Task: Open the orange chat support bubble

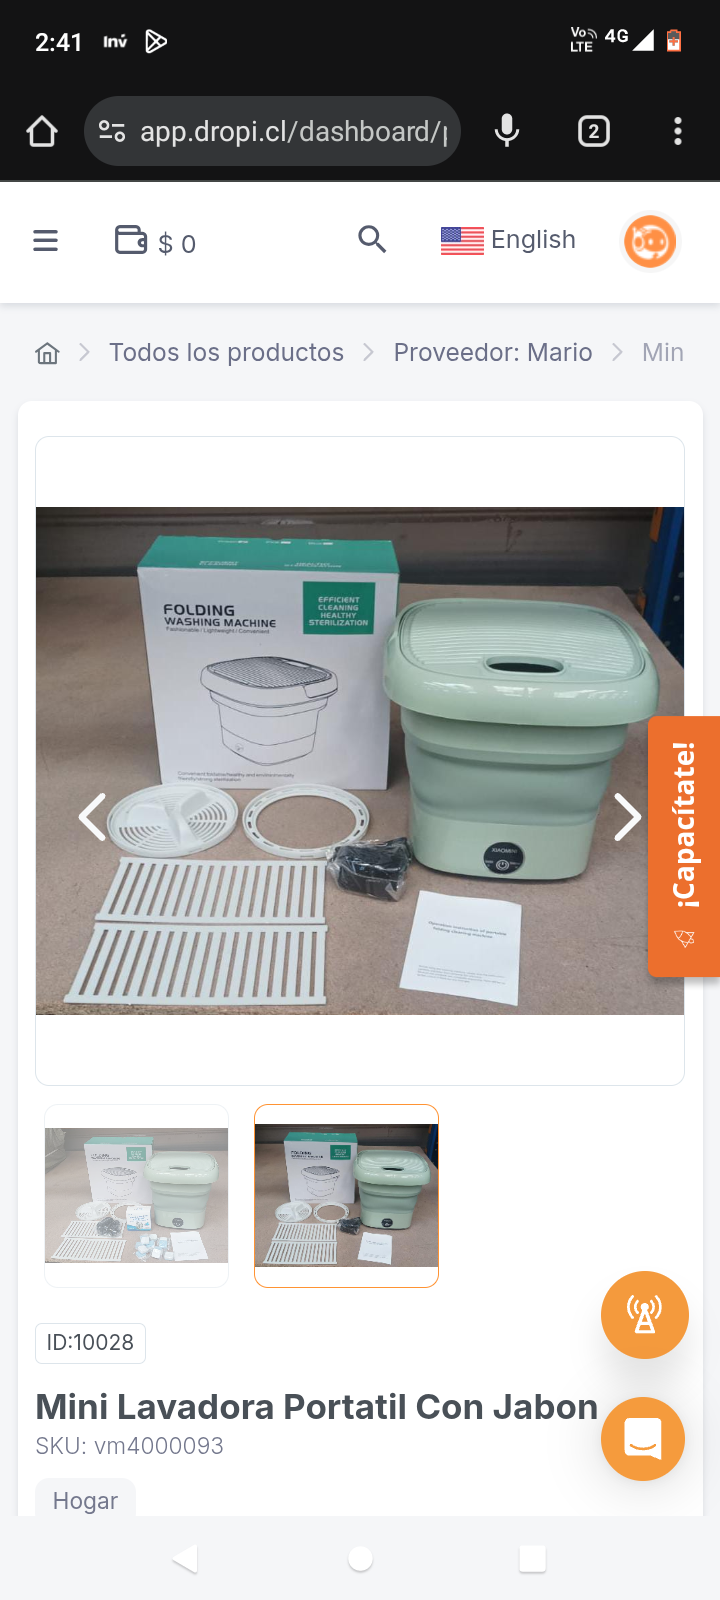Action: [643, 1439]
